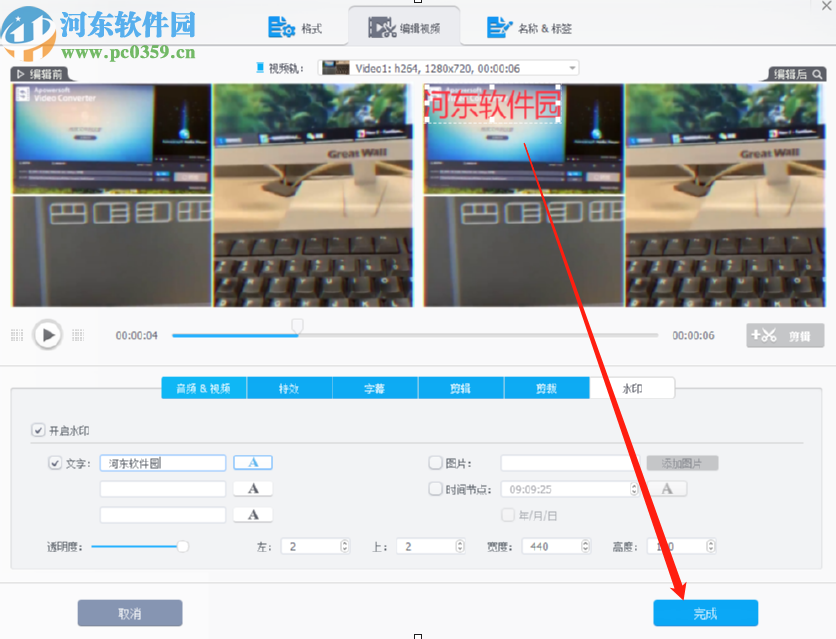Click the 高度 stepper arrows
The width and height of the screenshot is (836, 639).
pyautogui.click(x=711, y=546)
